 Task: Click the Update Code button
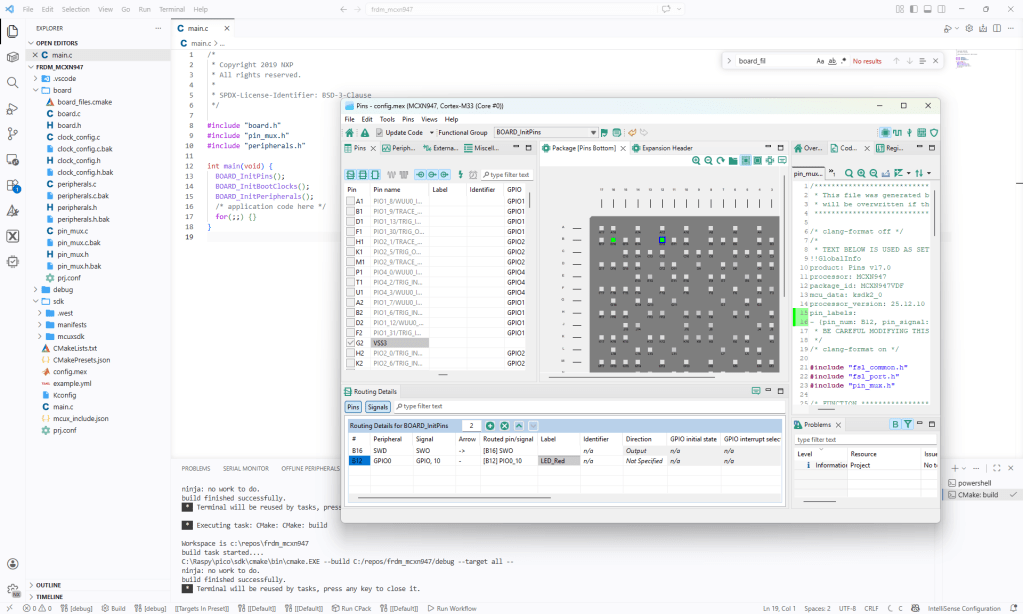click(399, 132)
